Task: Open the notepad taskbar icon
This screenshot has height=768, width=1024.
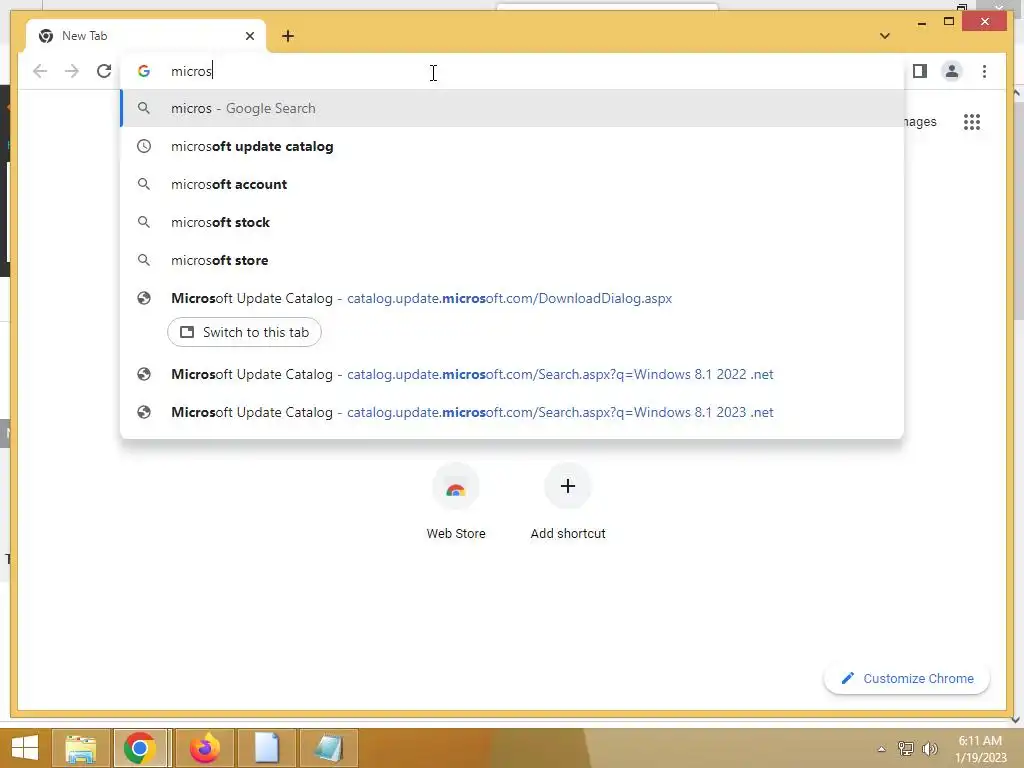Action: tap(328, 748)
